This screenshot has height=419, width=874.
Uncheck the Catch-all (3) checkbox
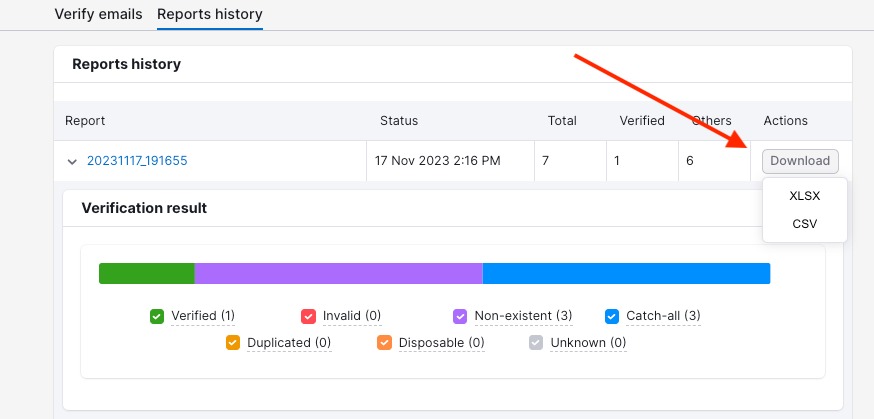pos(612,316)
